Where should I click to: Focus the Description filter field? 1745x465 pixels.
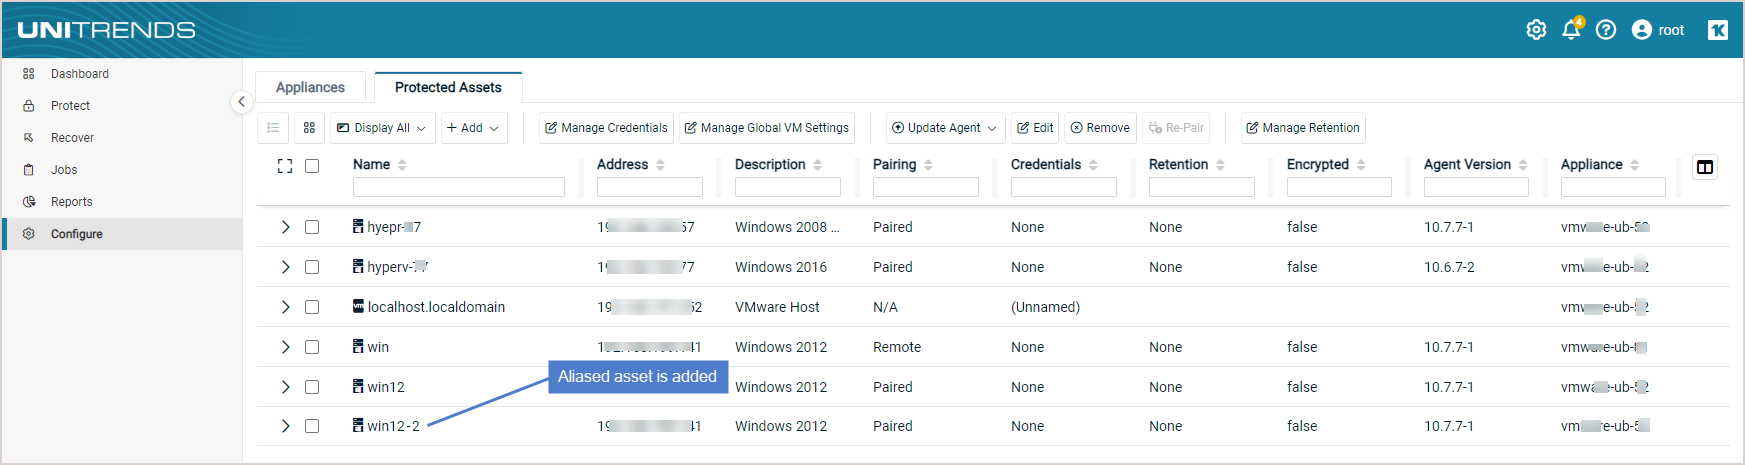coord(788,187)
